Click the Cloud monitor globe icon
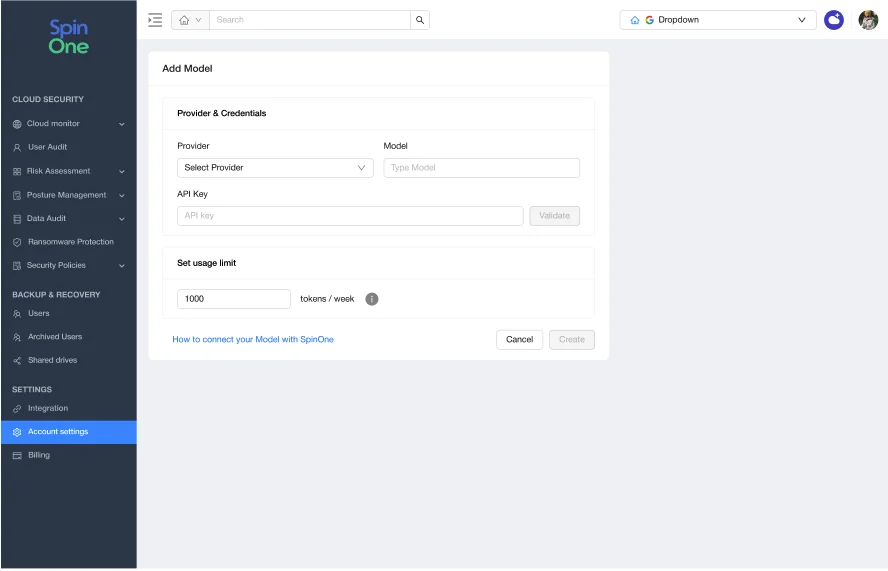Viewport: 888px width, 571px height. [x=17, y=124]
